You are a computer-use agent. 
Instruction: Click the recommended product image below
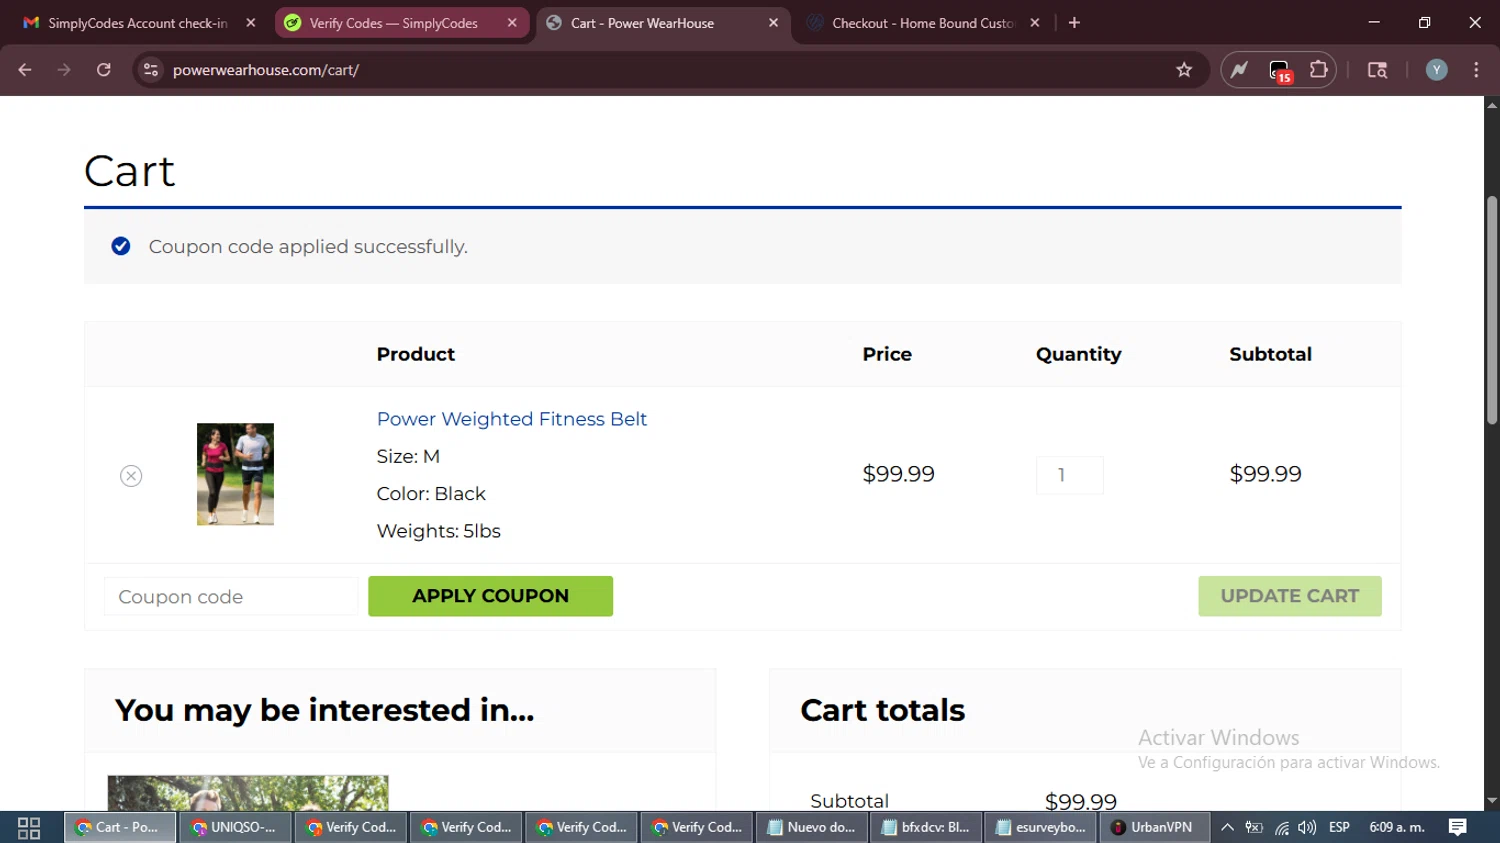click(x=248, y=793)
